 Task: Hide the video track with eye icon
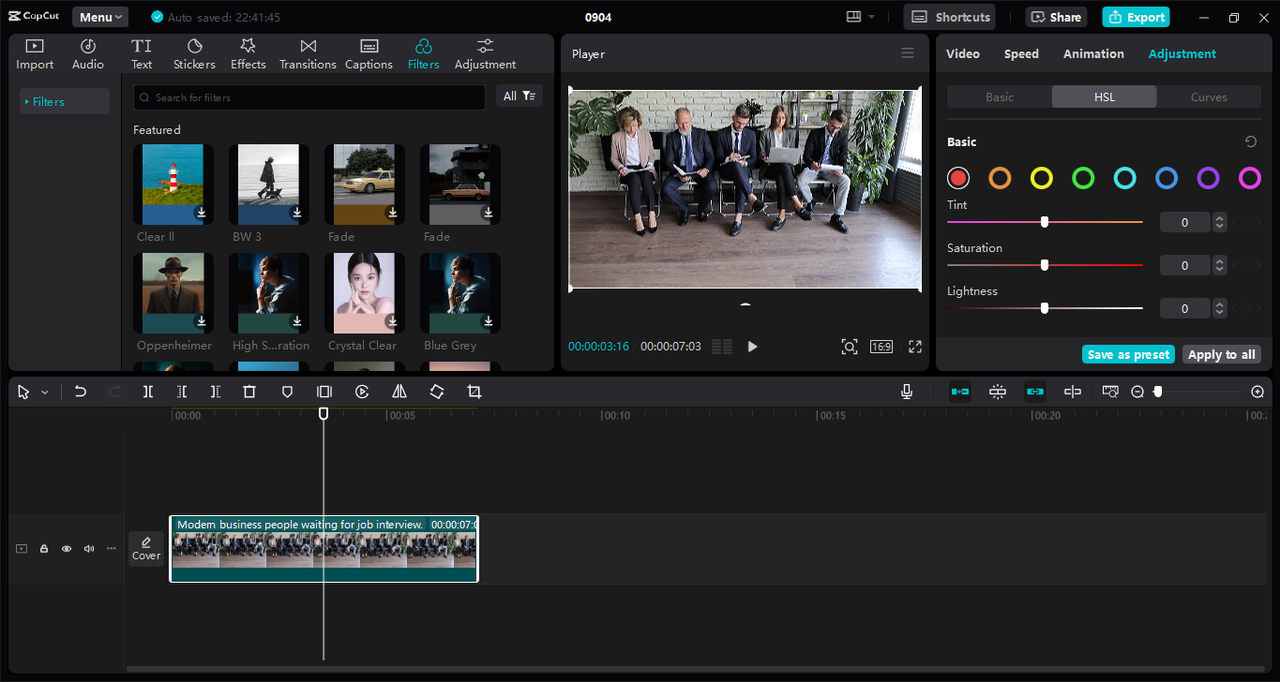(66, 549)
